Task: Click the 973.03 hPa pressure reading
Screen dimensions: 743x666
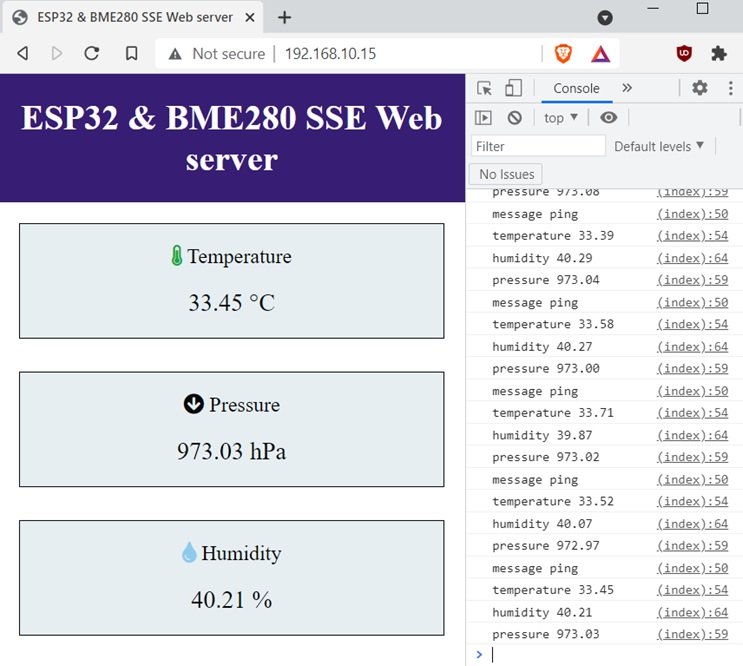Action: click(231, 451)
